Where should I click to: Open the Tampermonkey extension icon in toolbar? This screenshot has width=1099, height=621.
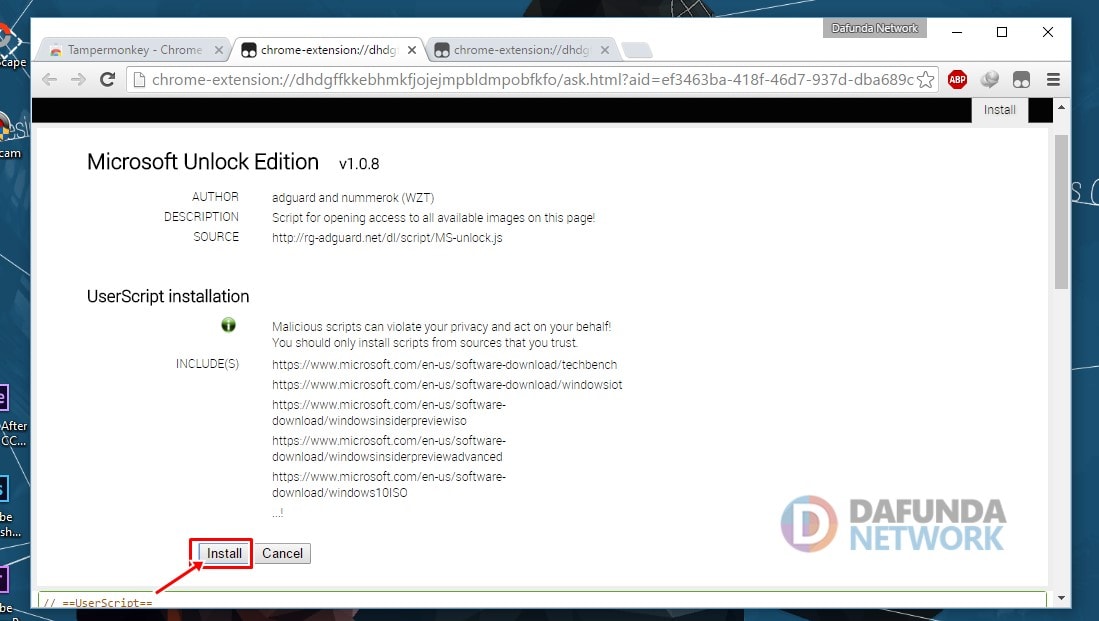pyautogui.click(x=1021, y=80)
